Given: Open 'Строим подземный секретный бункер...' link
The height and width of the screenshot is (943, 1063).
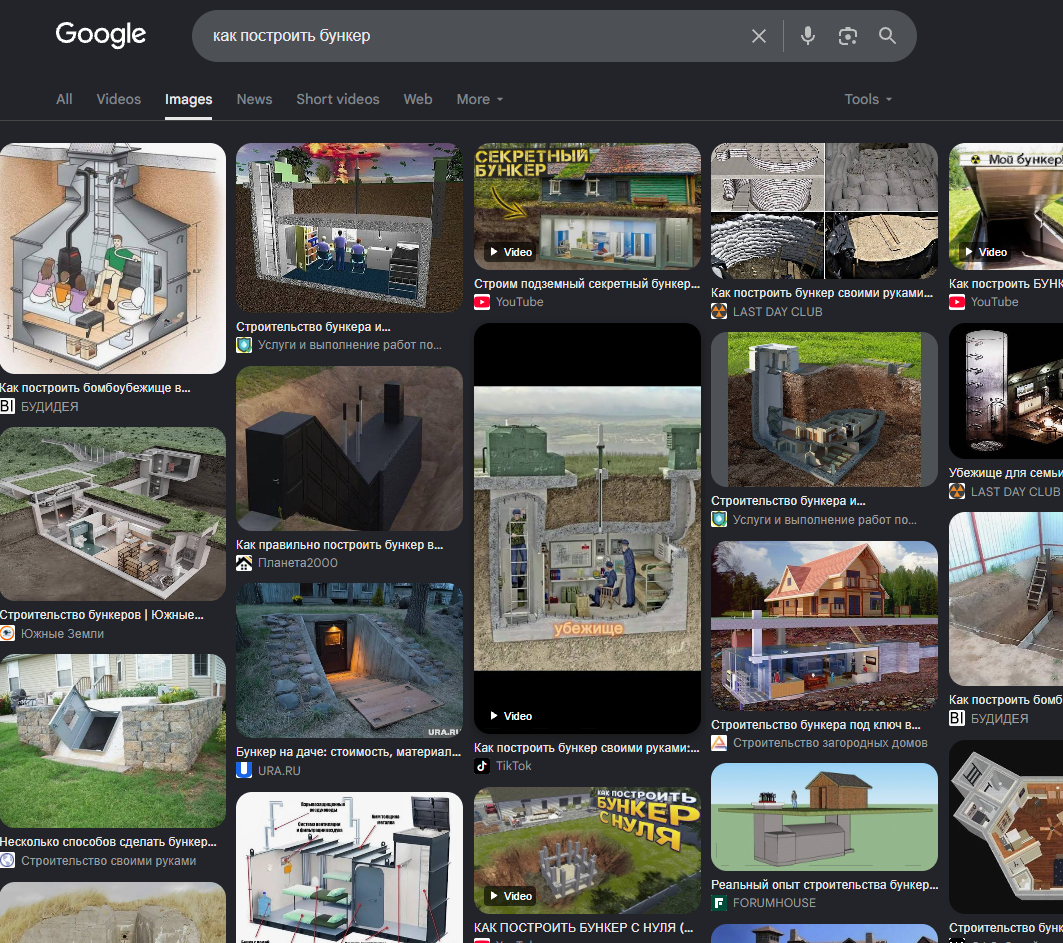Looking at the screenshot, I should (587, 284).
